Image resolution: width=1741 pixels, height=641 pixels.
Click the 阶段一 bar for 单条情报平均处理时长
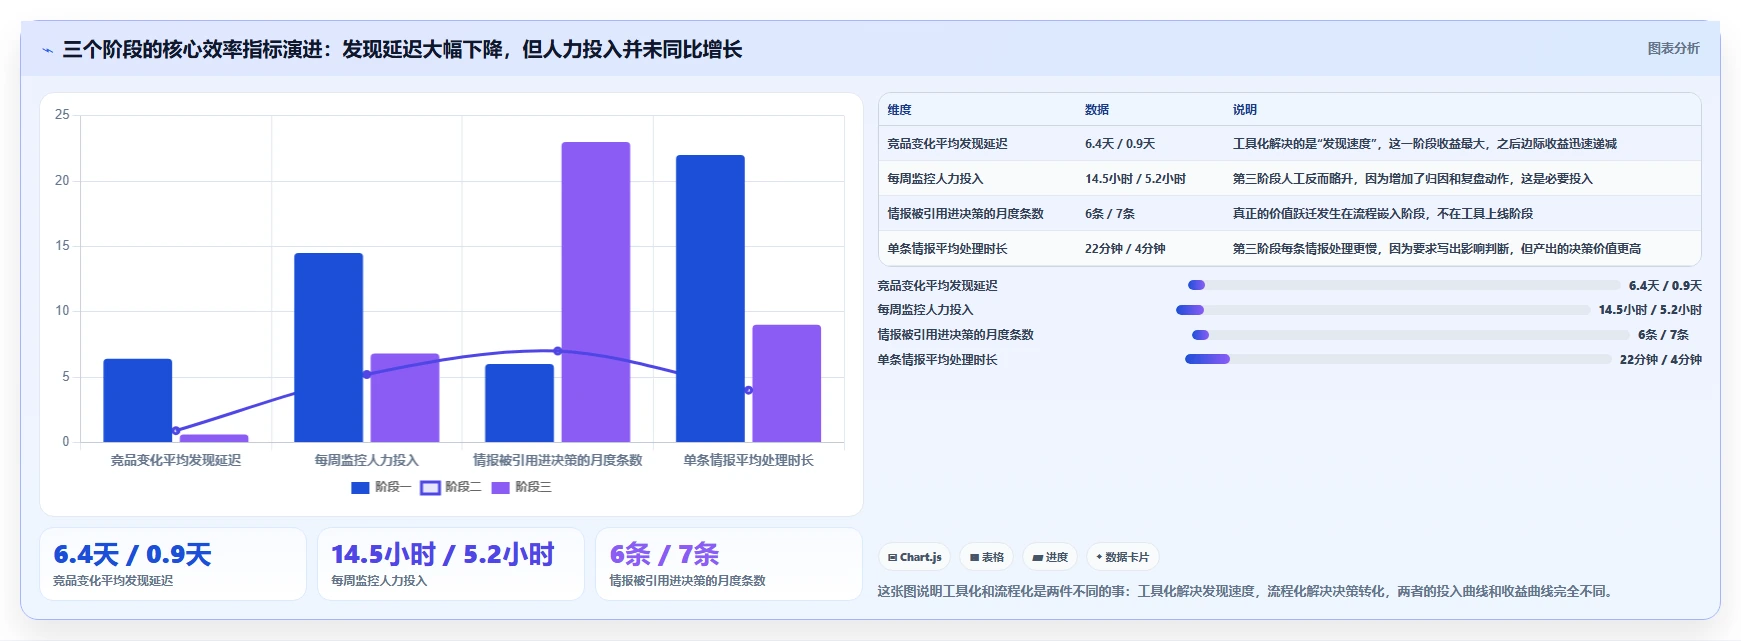click(x=710, y=298)
